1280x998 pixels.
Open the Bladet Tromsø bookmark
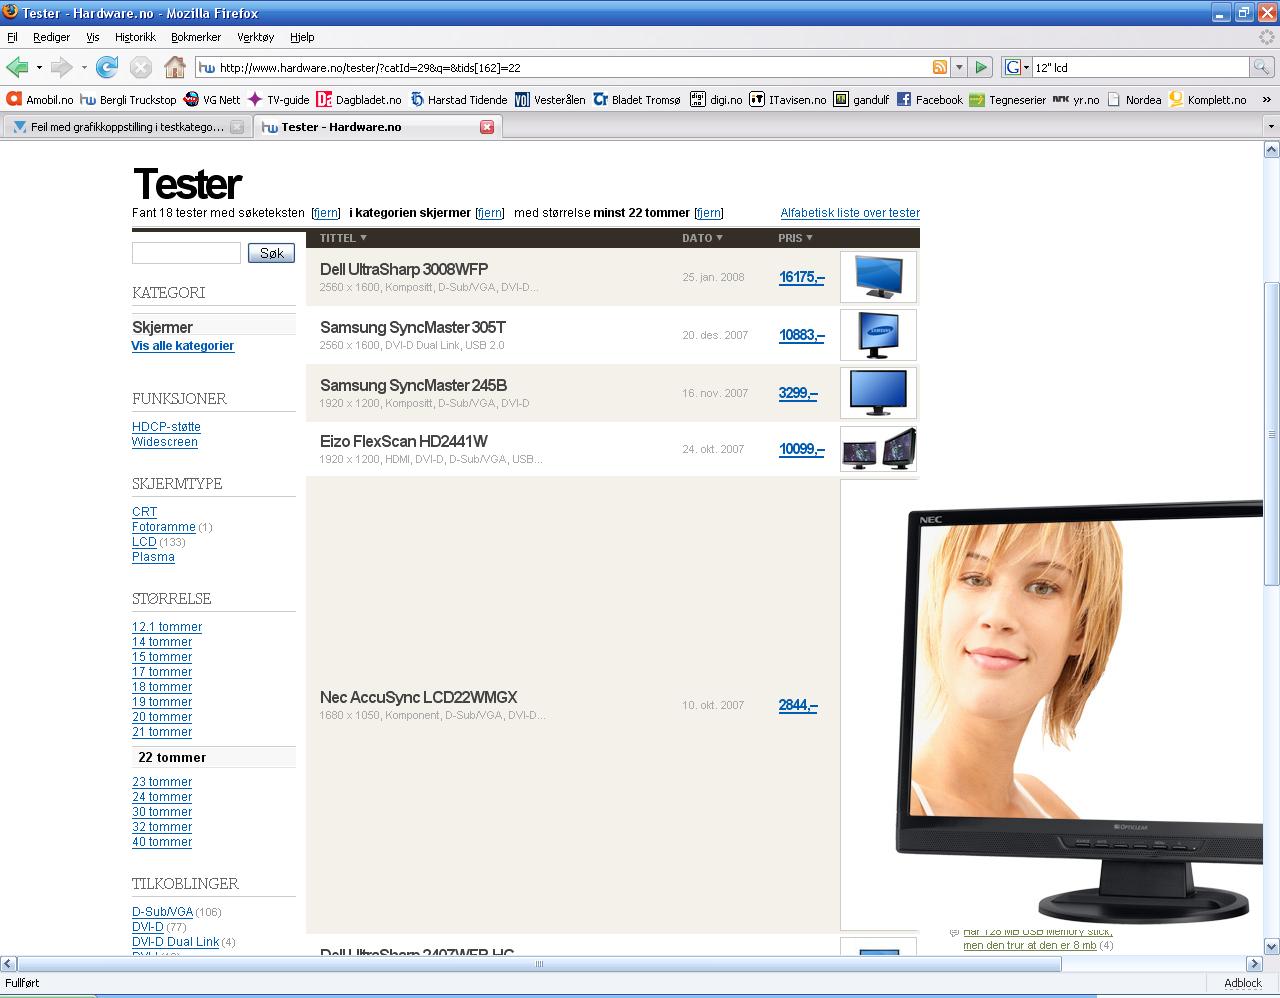click(x=637, y=99)
